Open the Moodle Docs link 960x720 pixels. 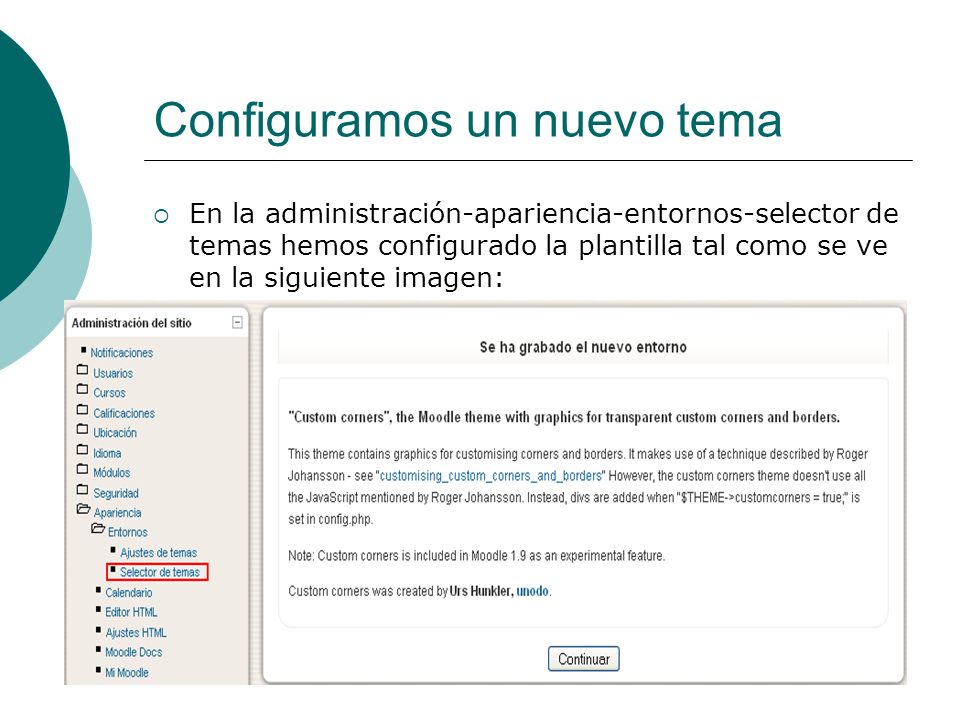133,652
